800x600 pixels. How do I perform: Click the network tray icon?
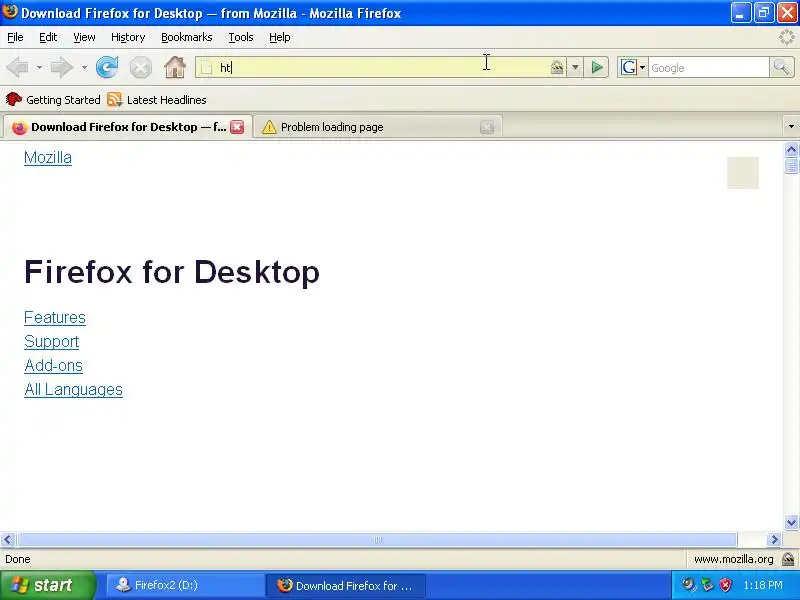pos(707,585)
